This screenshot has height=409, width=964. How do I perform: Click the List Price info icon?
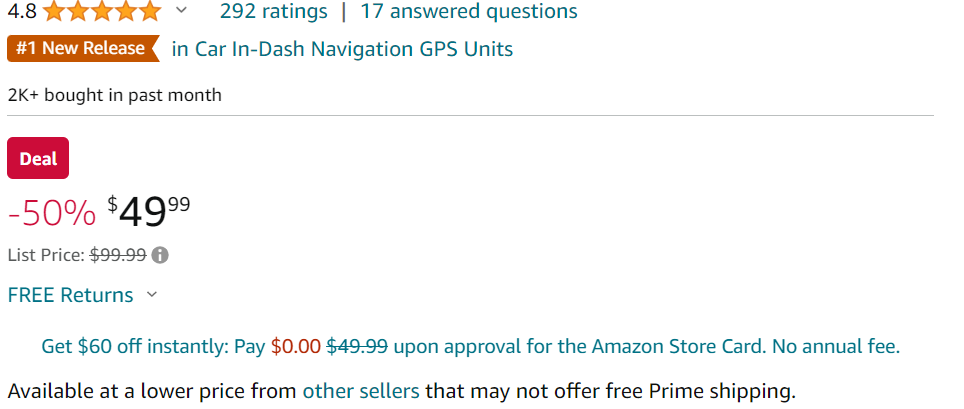(x=160, y=255)
